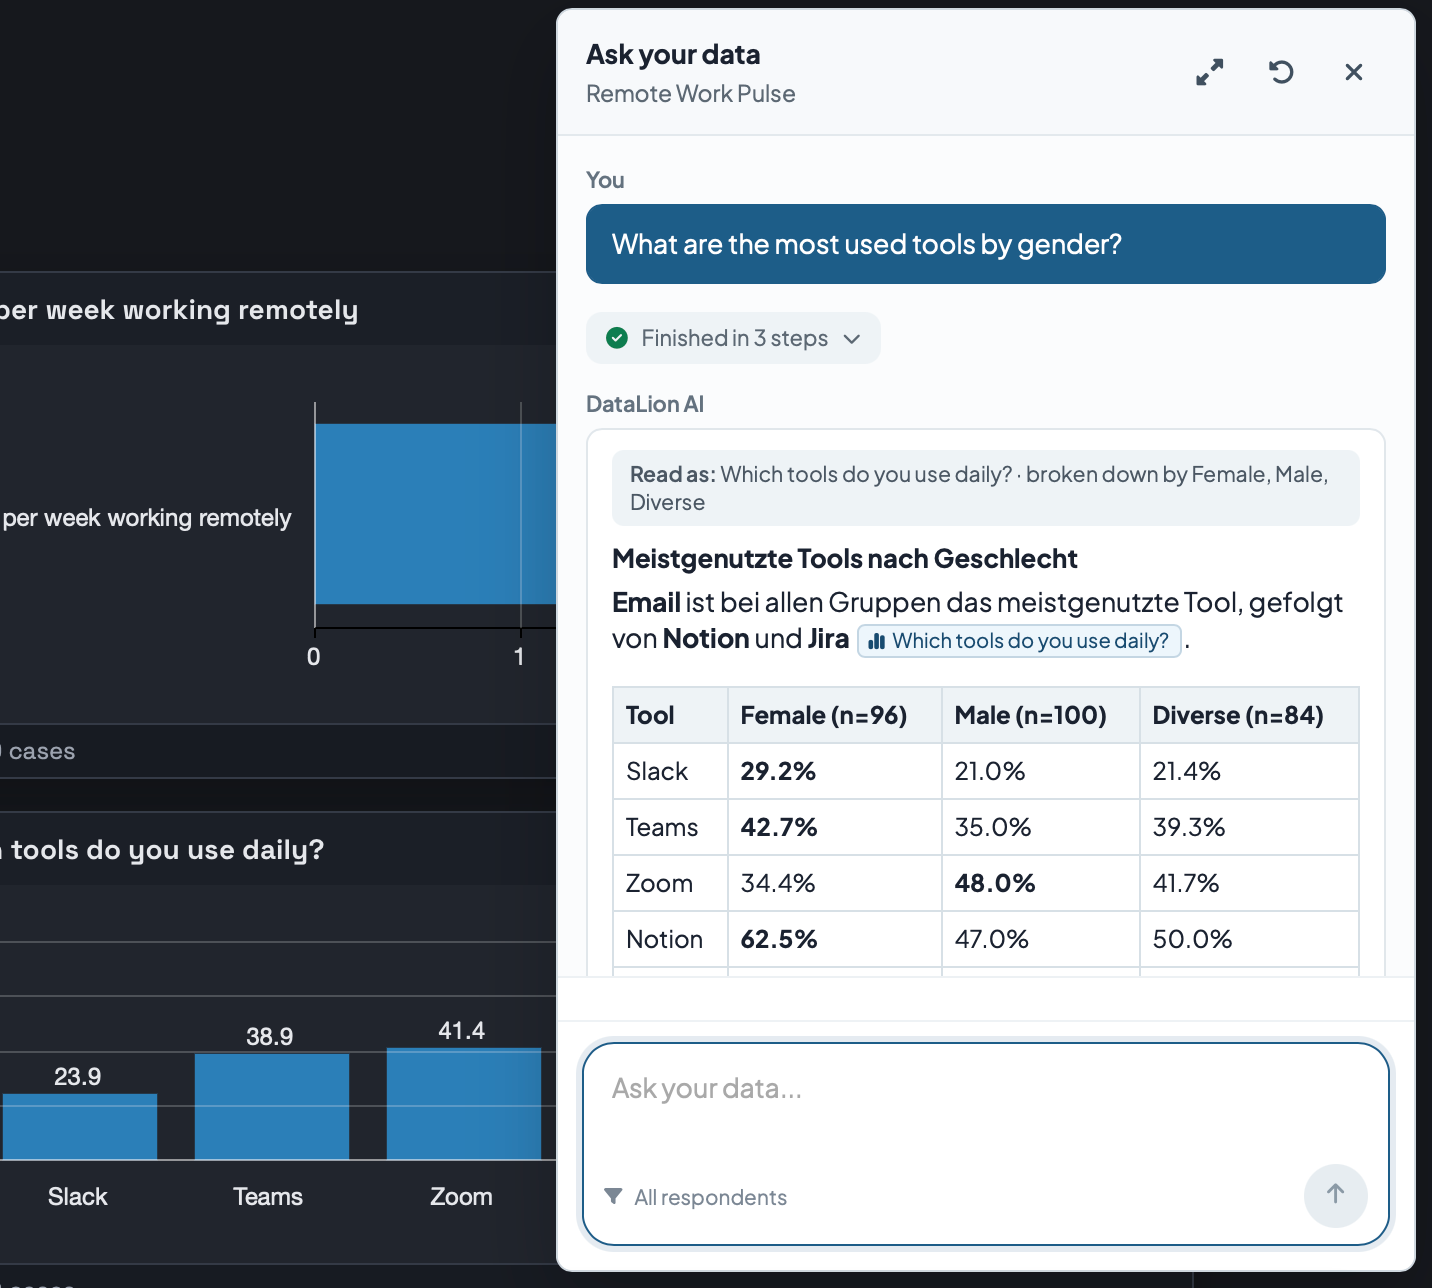Click the 38.9 value label above Teams
The width and height of the screenshot is (1432, 1288).
coord(270,1036)
